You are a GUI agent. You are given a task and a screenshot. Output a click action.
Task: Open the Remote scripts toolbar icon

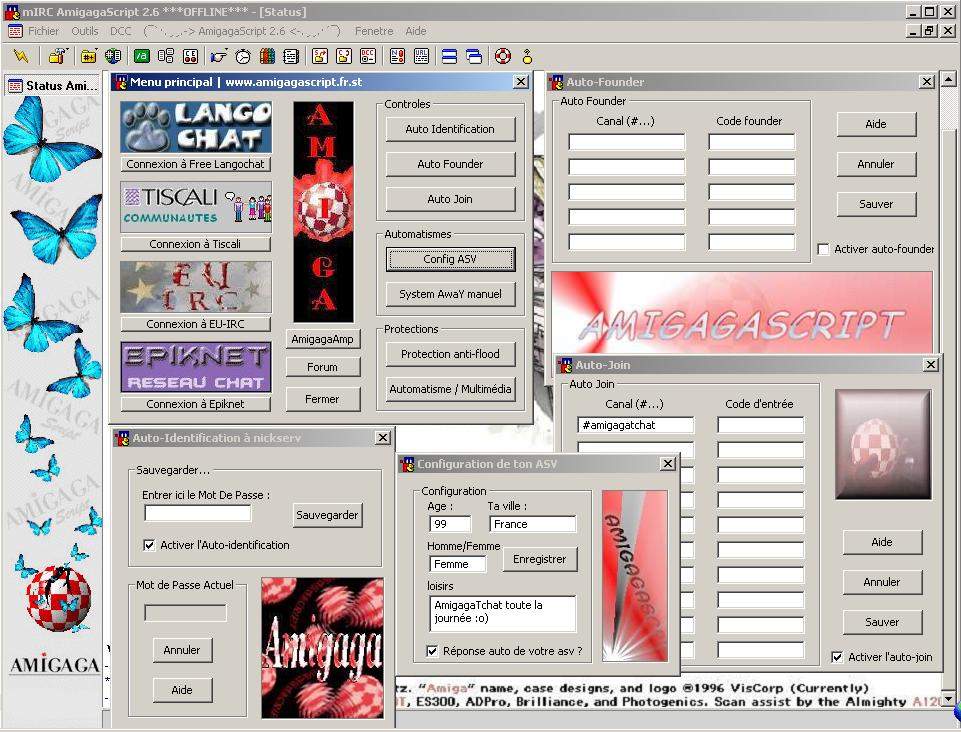click(190, 57)
